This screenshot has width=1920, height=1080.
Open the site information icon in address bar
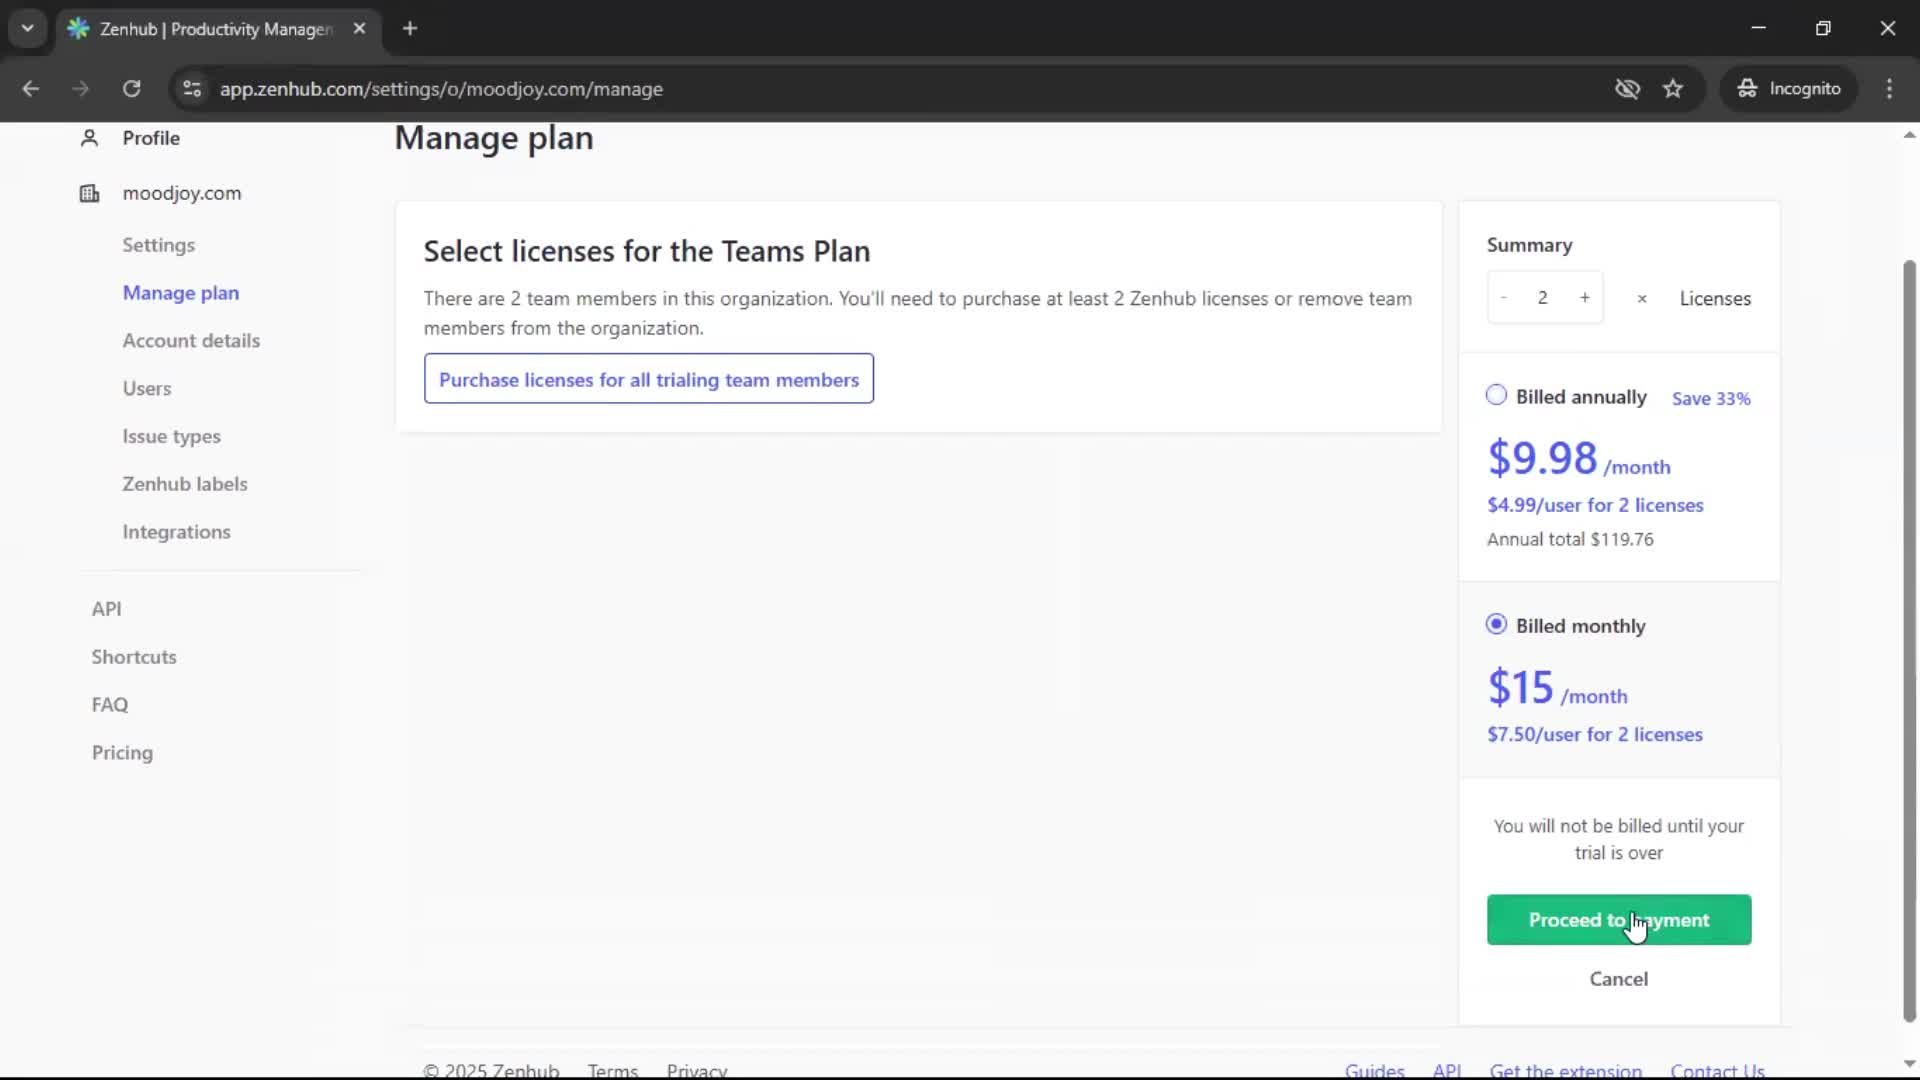point(191,89)
